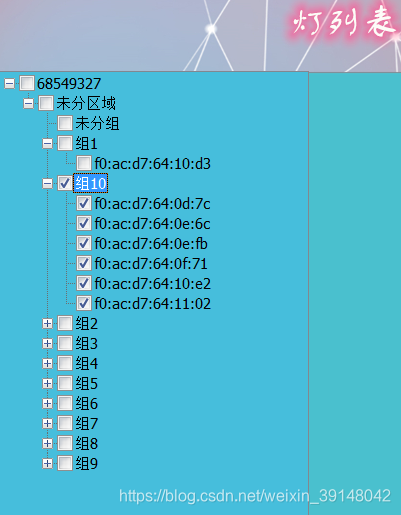This screenshot has height=515, width=401.
Task: Check the 组6 checkbox
Action: 65,403
